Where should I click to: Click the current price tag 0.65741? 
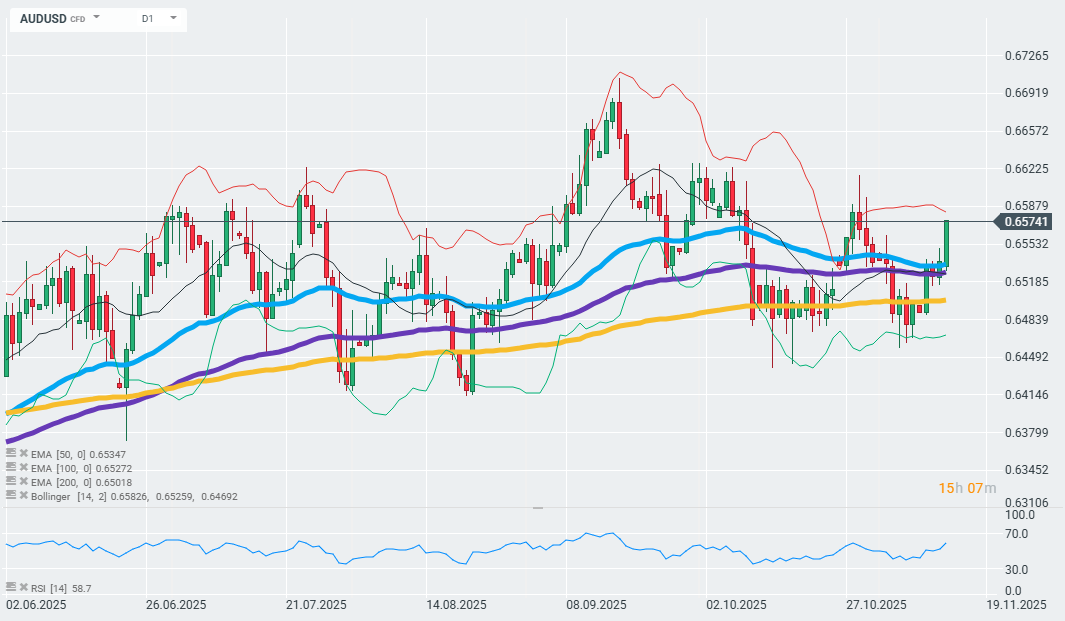[1024, 221]
